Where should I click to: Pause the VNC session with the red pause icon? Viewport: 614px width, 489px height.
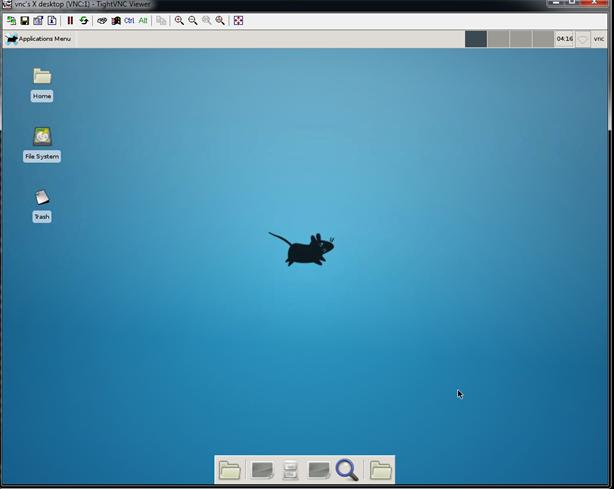coord(70,20)
